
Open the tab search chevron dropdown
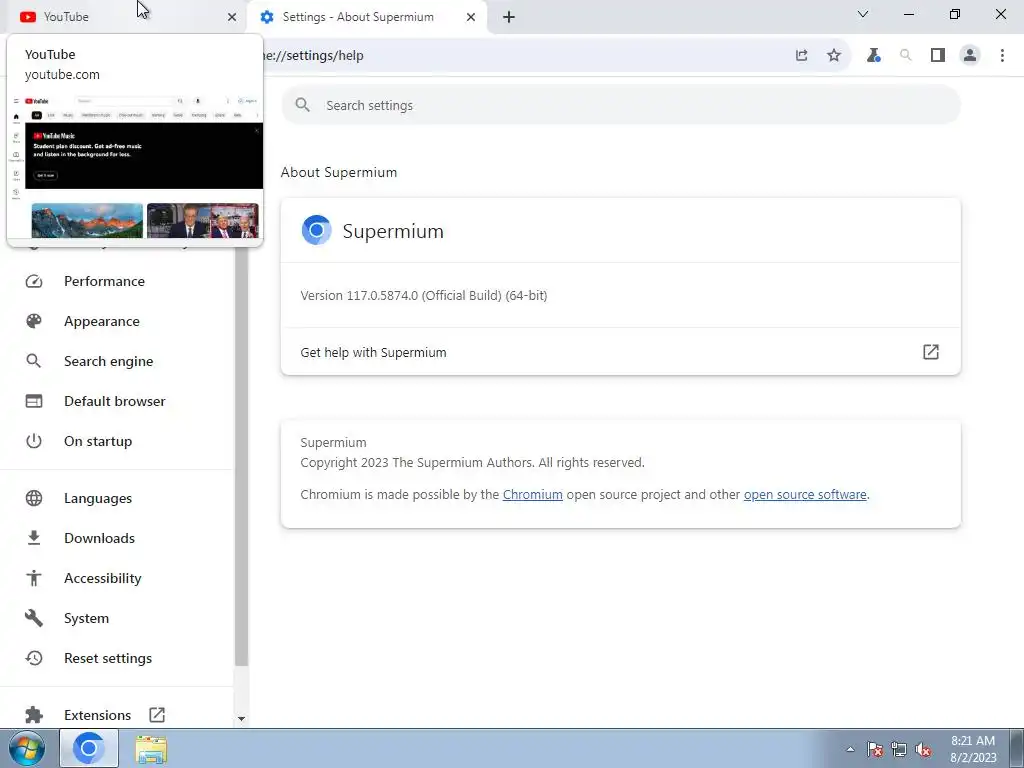[x=863, y=14]
